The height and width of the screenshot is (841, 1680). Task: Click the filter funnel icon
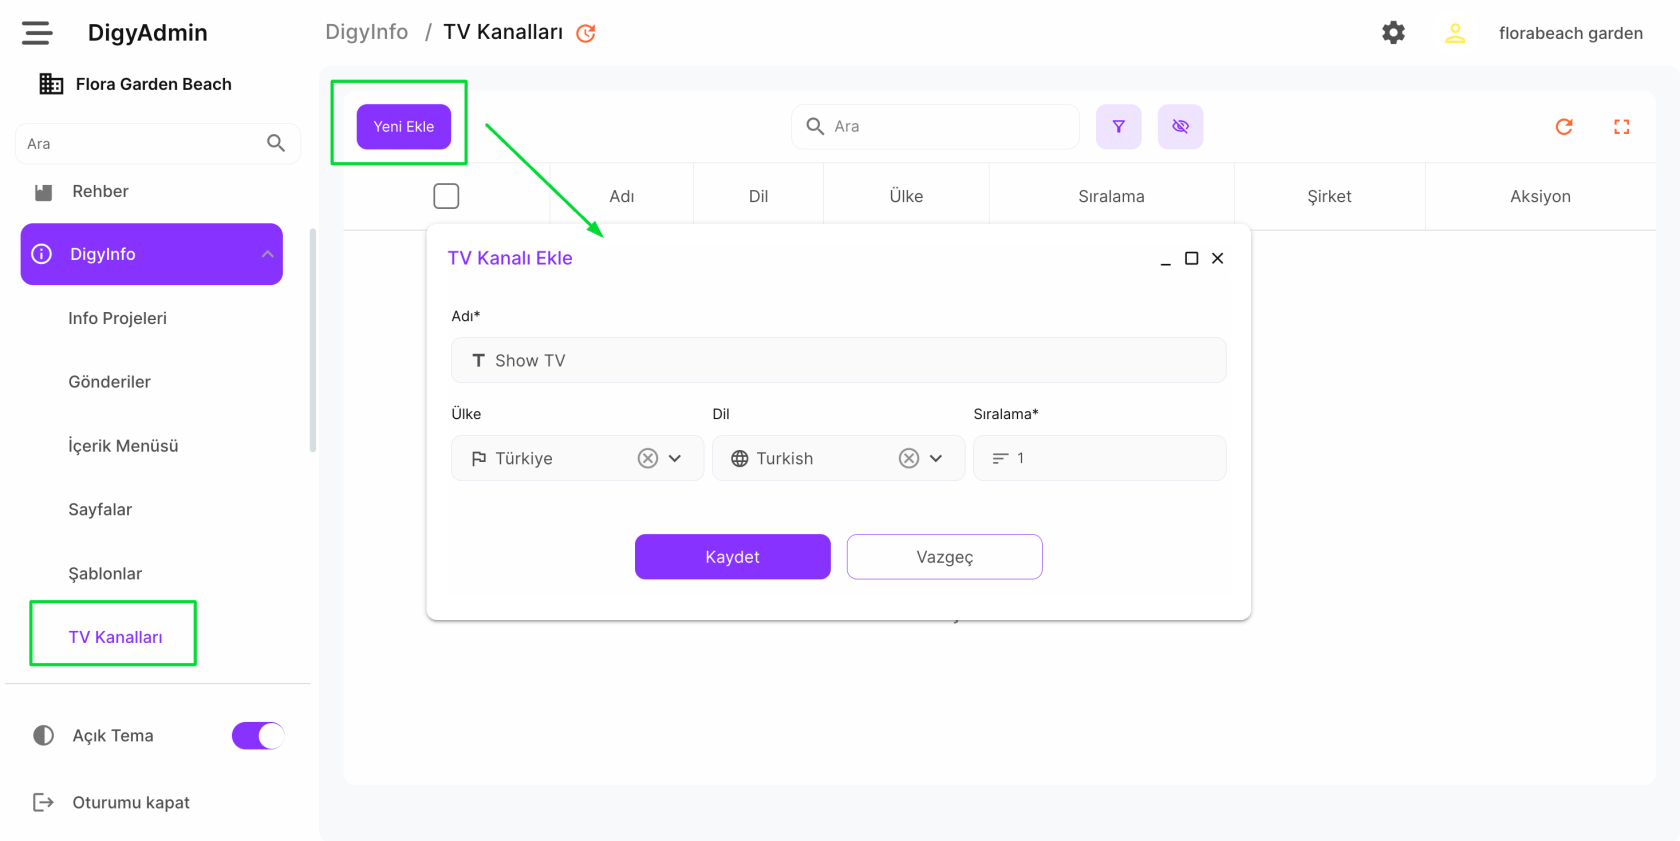coord(1119,127)
